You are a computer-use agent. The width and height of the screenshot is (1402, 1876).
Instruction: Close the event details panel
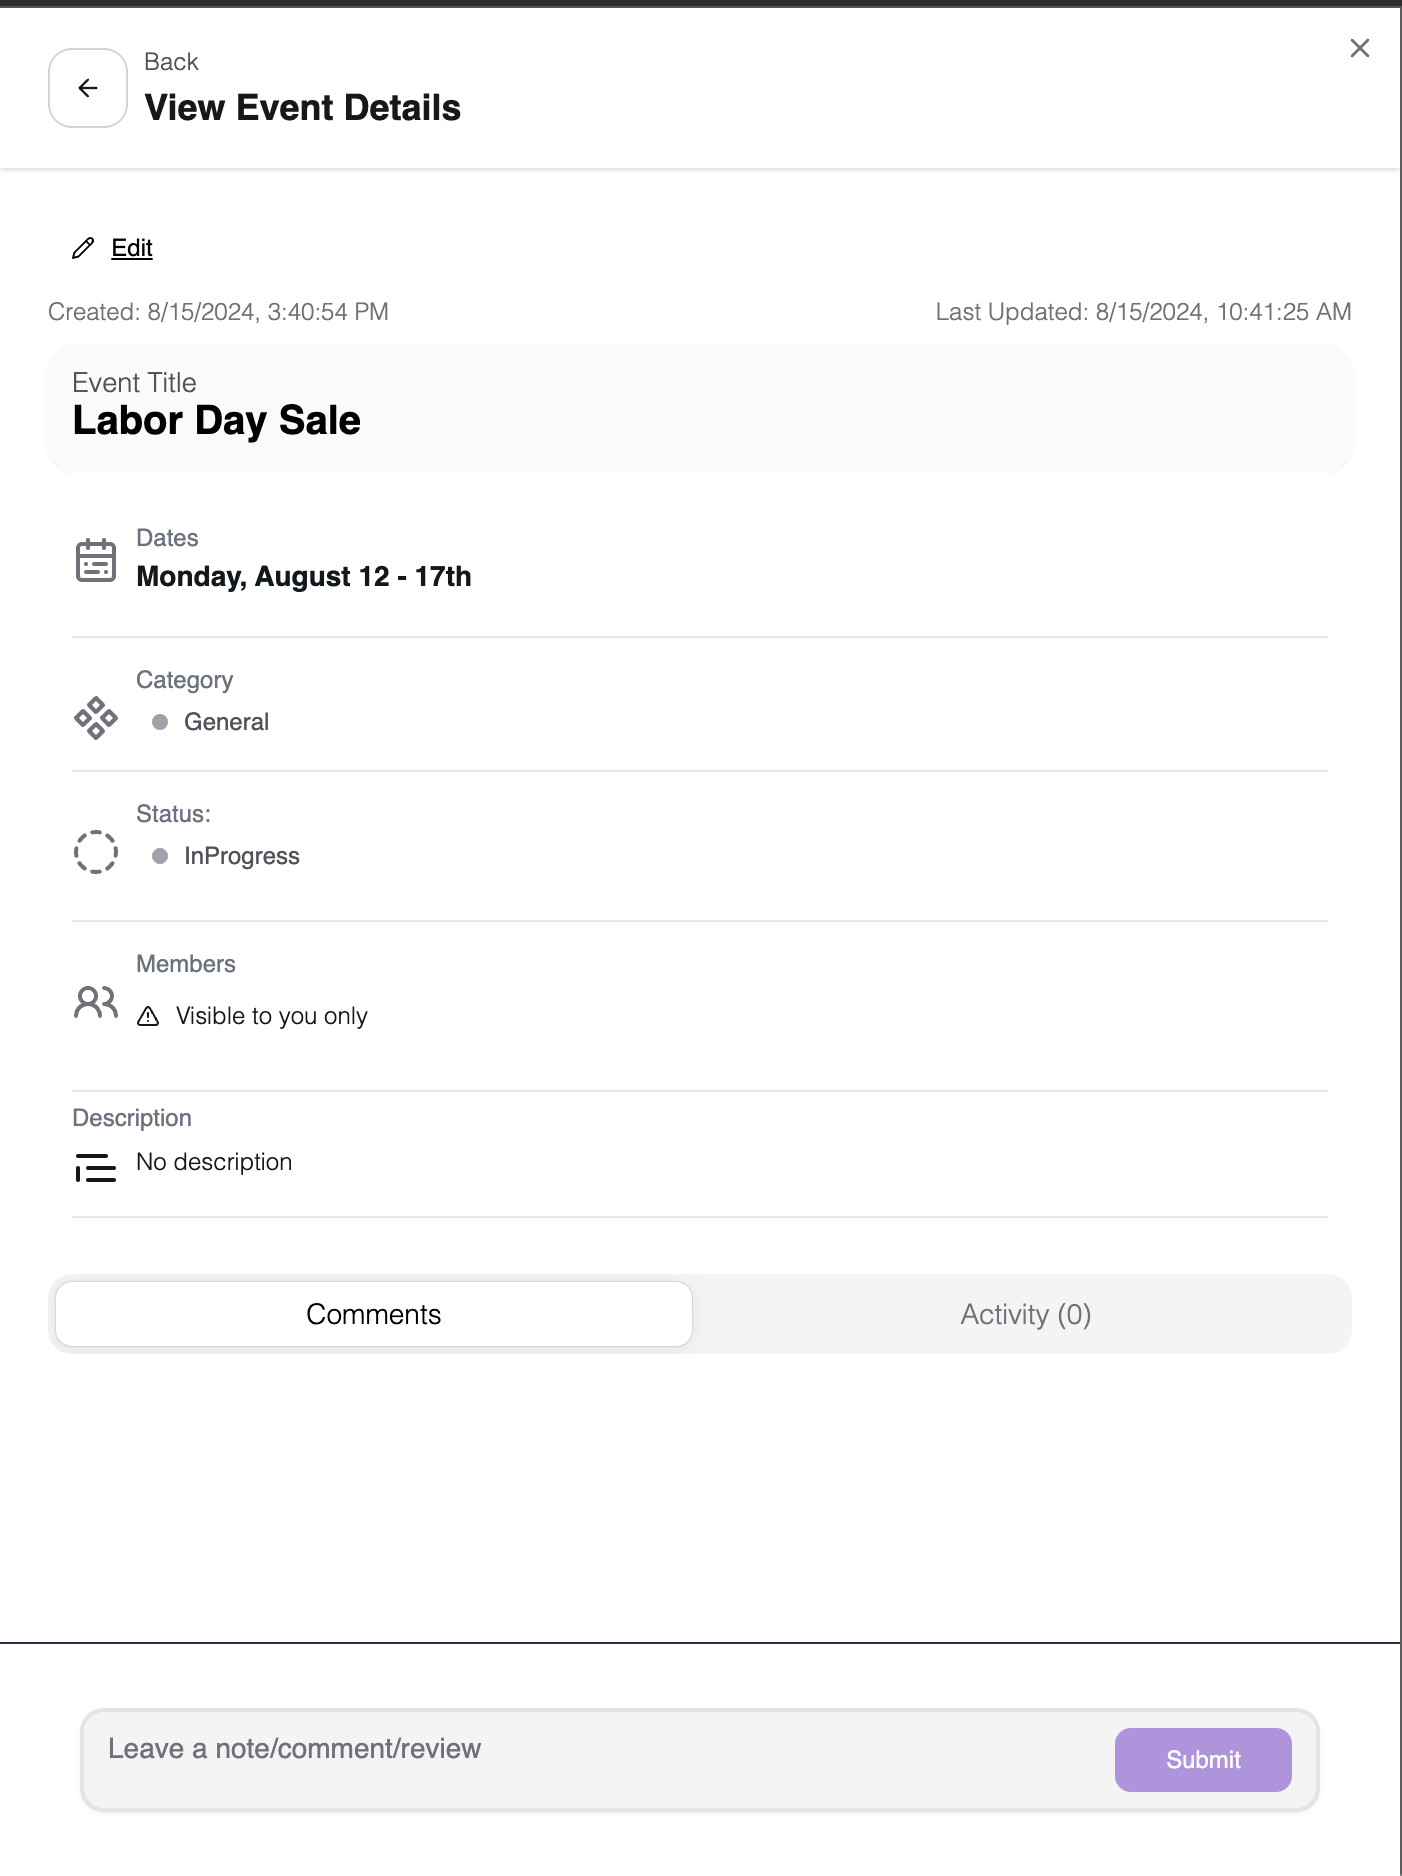point(1359,48)
